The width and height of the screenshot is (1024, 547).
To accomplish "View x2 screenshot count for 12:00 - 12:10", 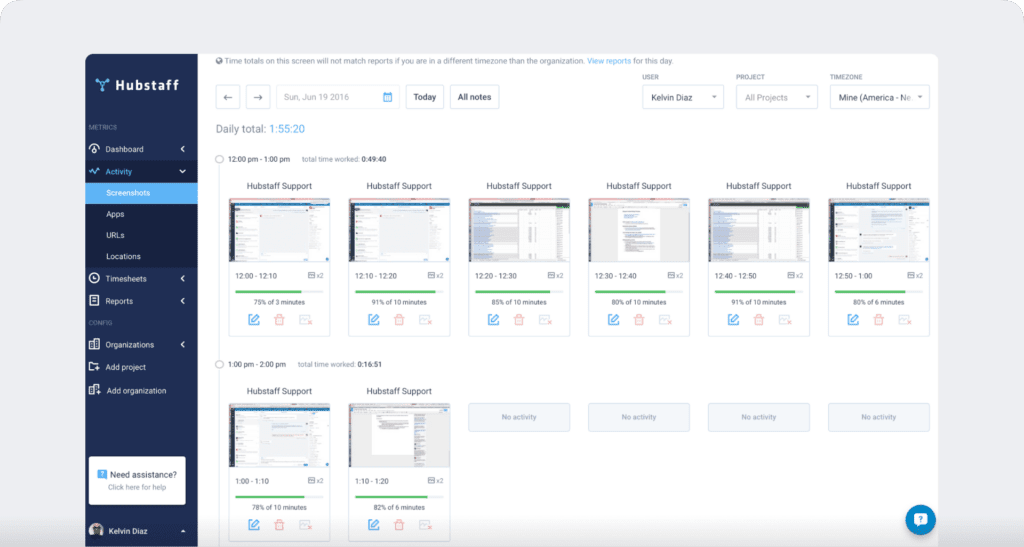I will pyautogui.click(x=315, y=275).
